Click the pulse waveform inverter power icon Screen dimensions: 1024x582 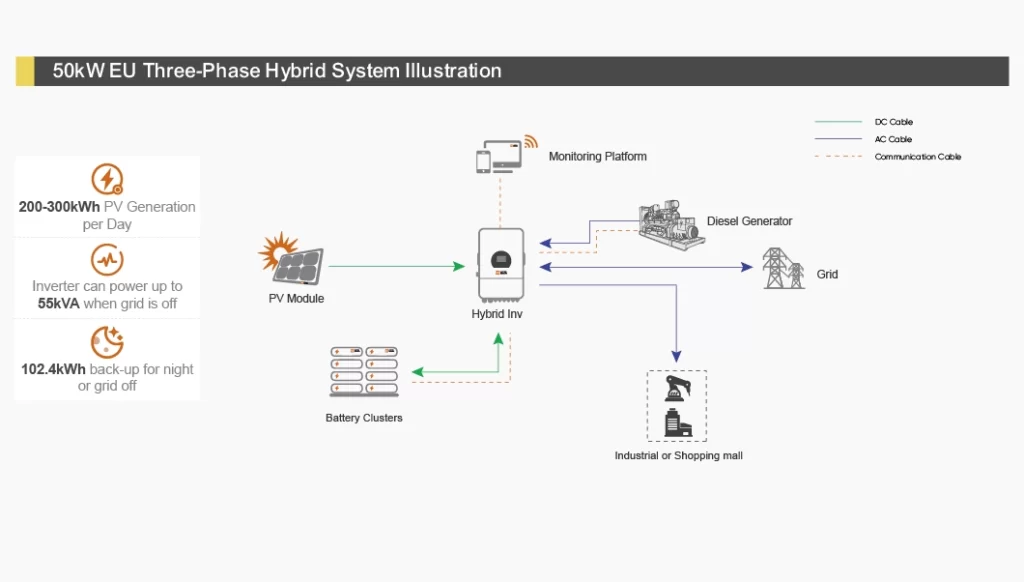(x=107, y=260)
